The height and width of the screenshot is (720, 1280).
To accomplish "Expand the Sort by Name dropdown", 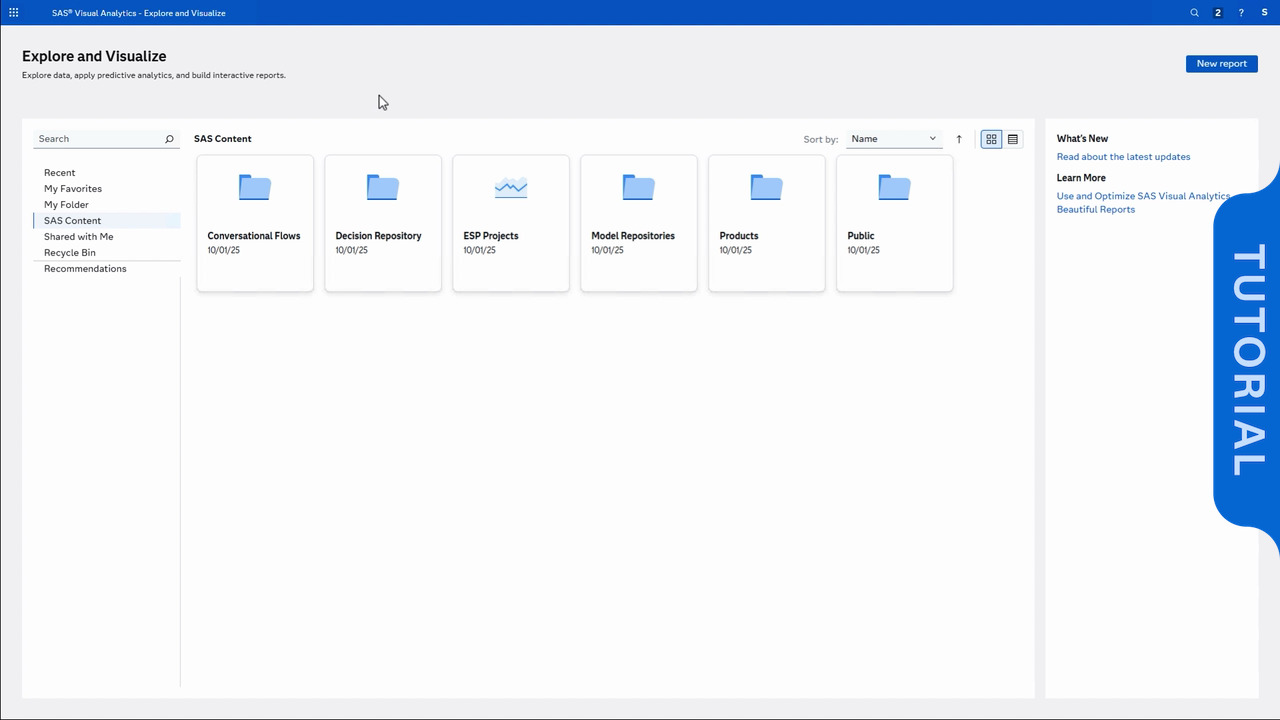I will point(893,139).
